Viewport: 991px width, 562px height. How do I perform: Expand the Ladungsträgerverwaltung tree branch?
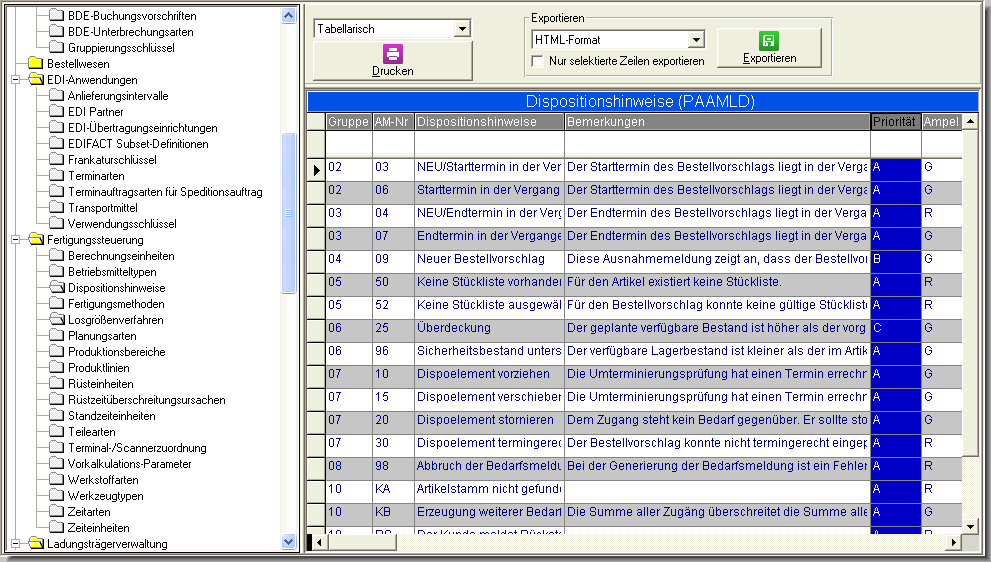pos(16,544)
